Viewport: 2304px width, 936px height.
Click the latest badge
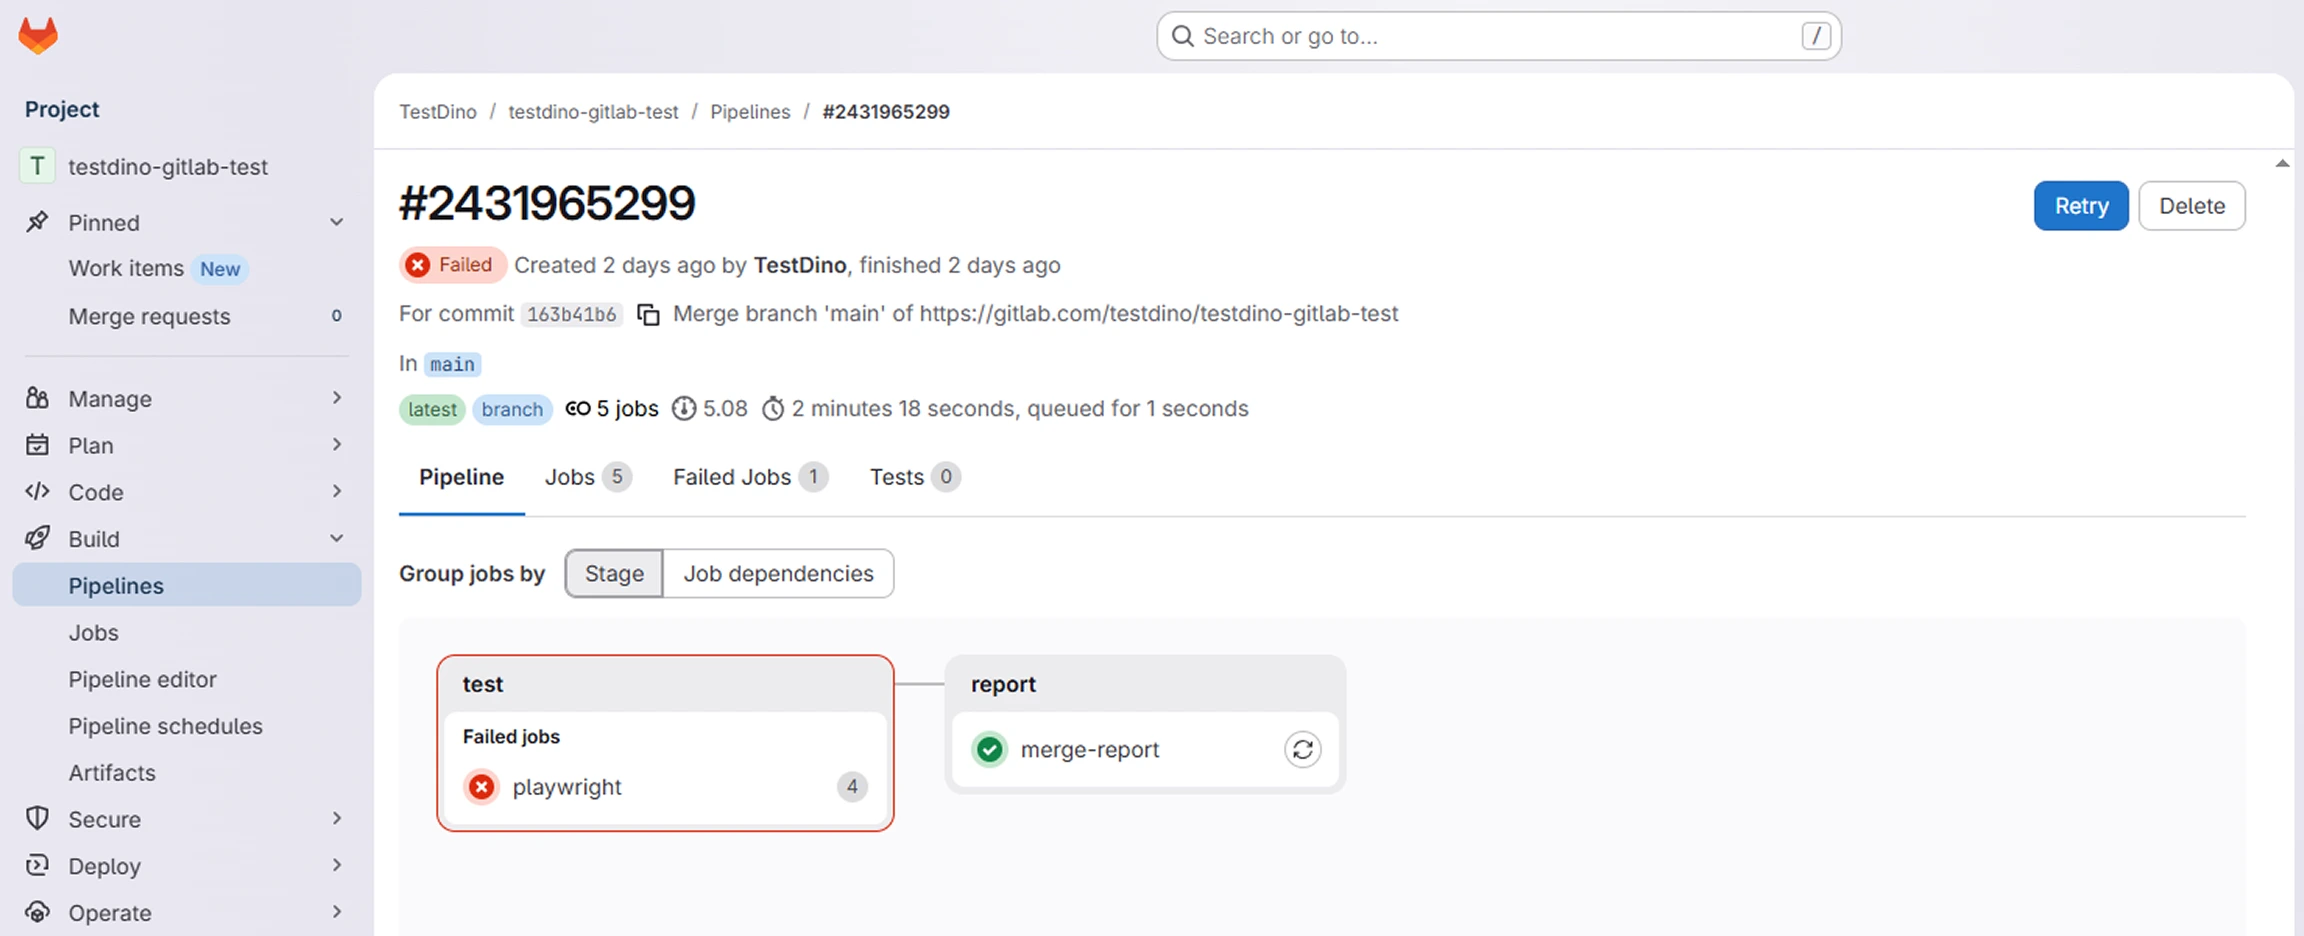[432, 409]
